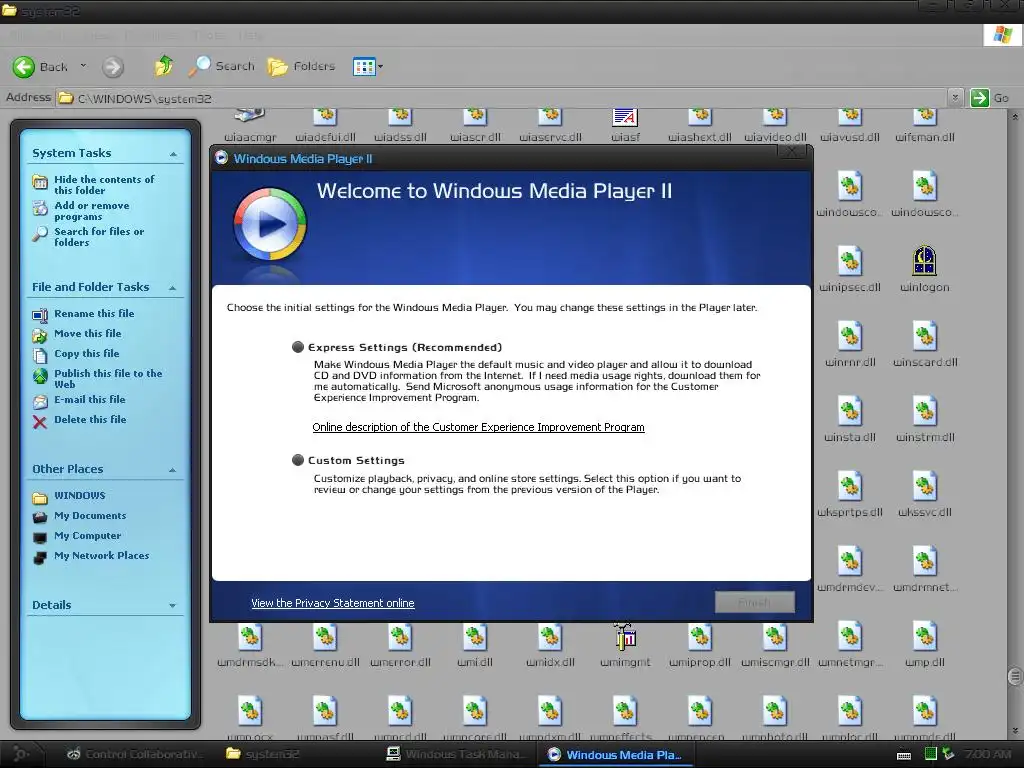The width and height of the screenshot is (1024, 768).
Task: Collapse the System Tasks section
Action: (173, 154)
